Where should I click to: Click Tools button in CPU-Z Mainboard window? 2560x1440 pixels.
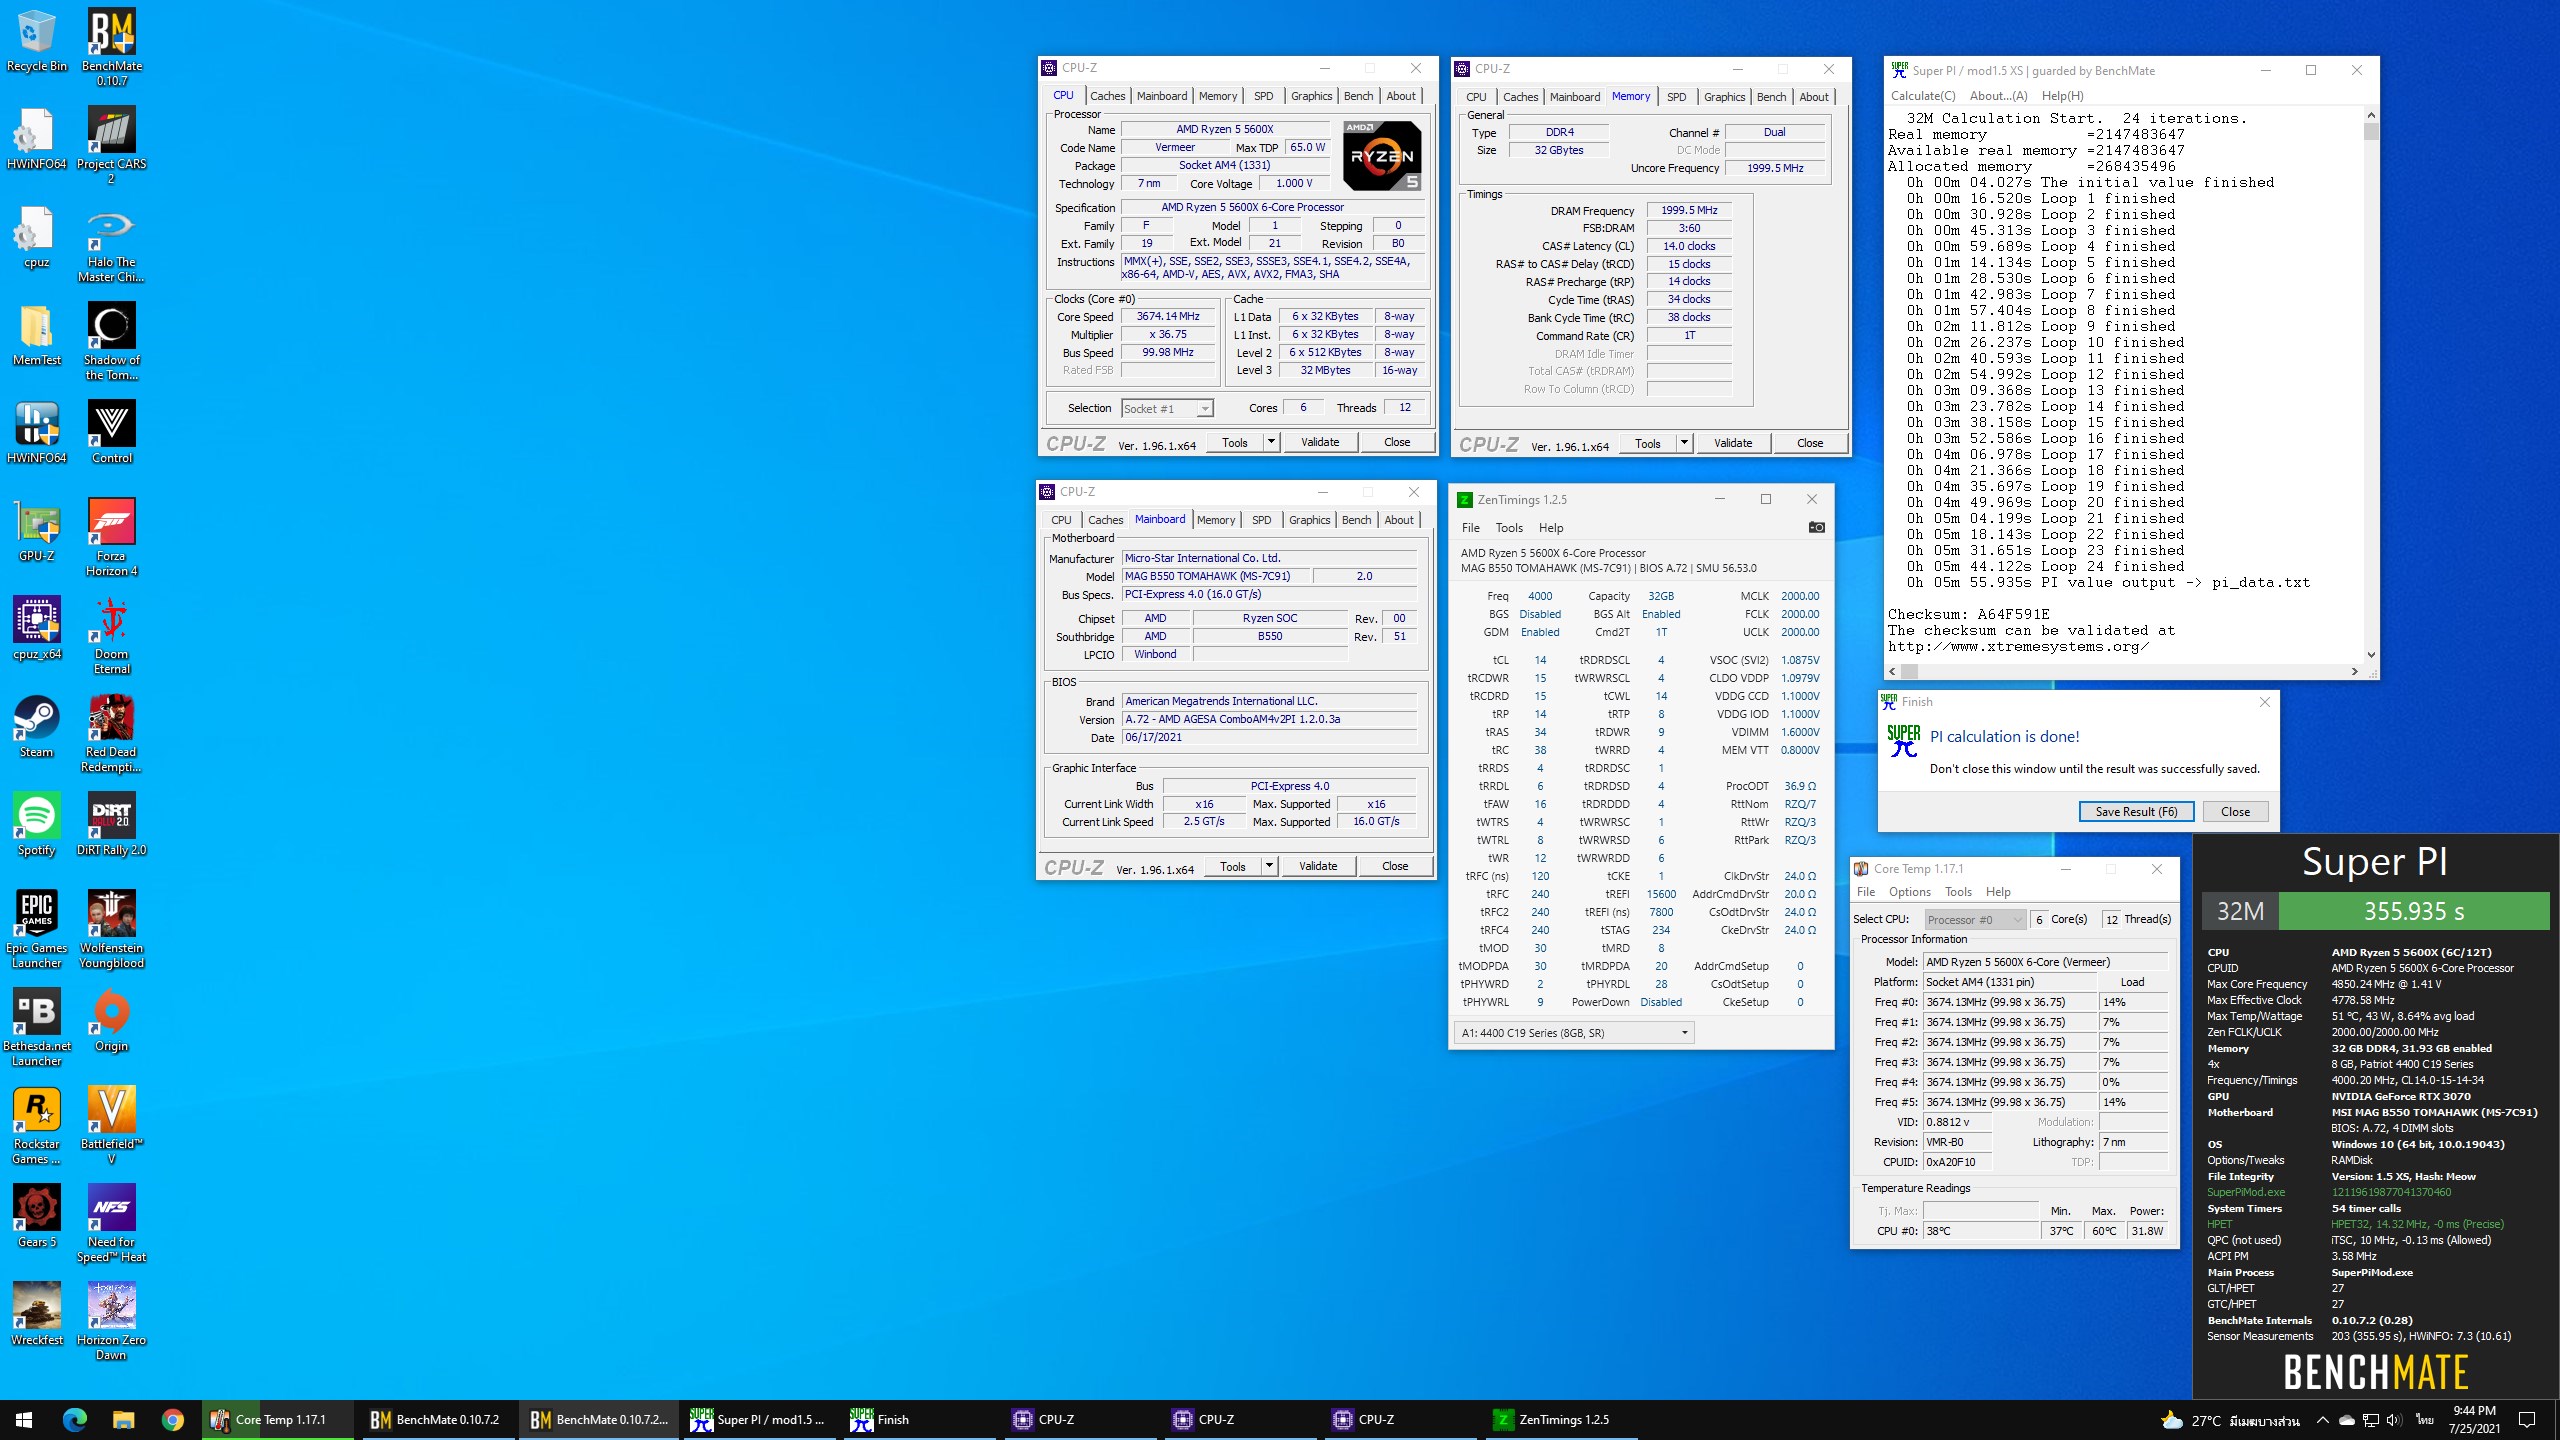click(x=1232, y=866)
